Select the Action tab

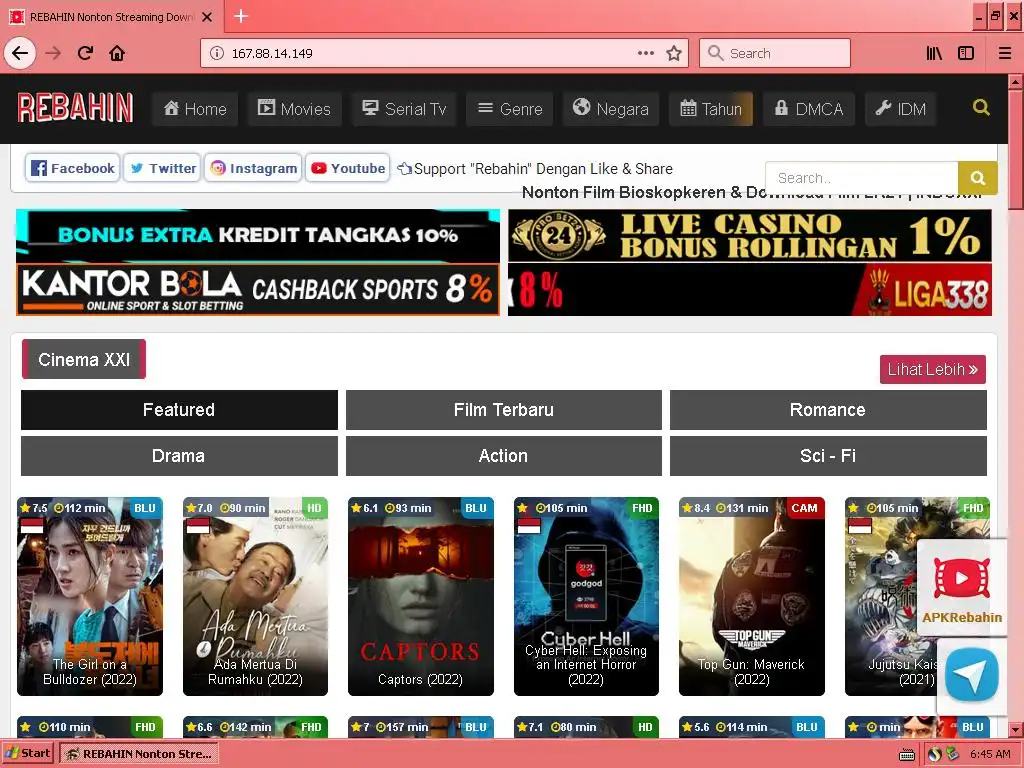tap(504, 456)
